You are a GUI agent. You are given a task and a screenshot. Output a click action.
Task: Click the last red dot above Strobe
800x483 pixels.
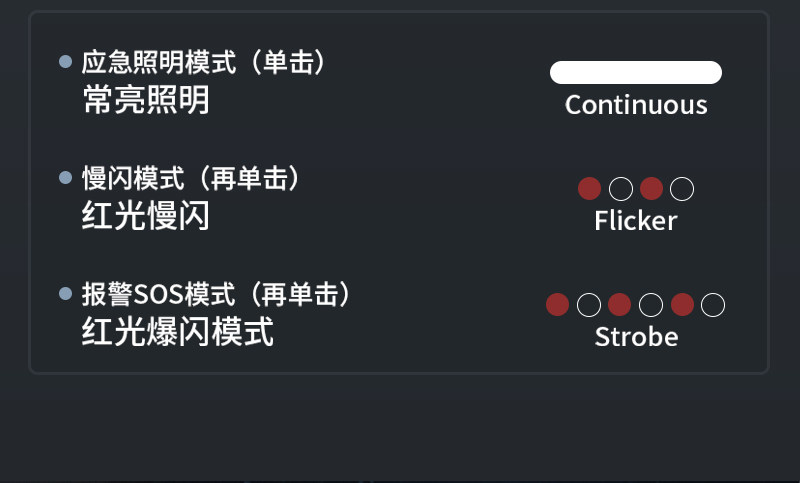tap(682, 305)
